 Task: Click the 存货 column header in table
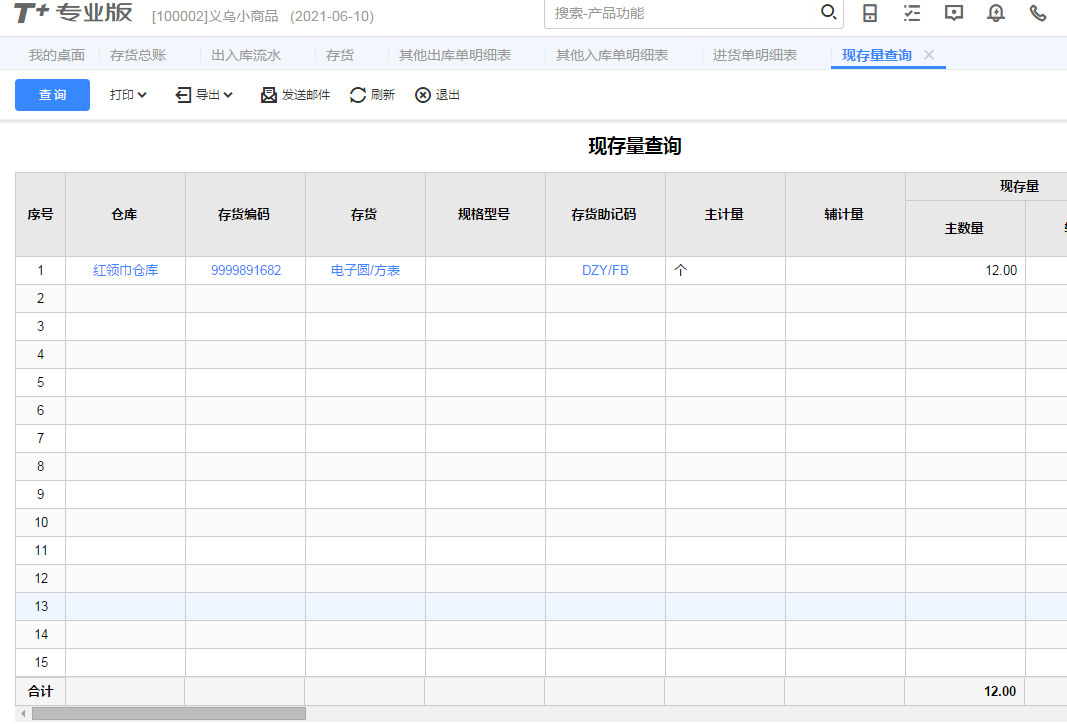(x=365, y=214)
